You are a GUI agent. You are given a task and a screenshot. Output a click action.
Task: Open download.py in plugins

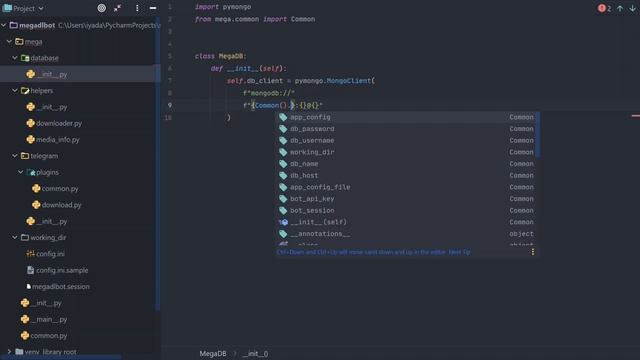click(61, 205)
